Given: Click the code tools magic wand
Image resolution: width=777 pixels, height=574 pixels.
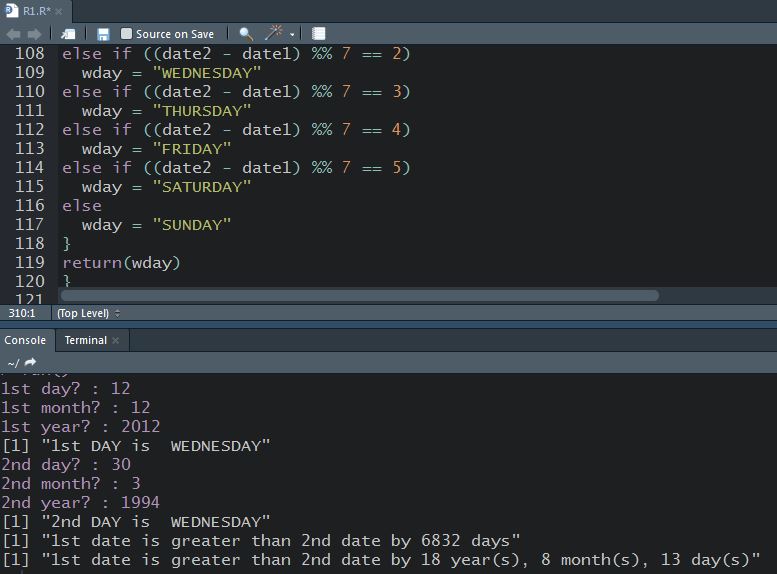Looking at the screenshot, I should [x=273, y=34].
